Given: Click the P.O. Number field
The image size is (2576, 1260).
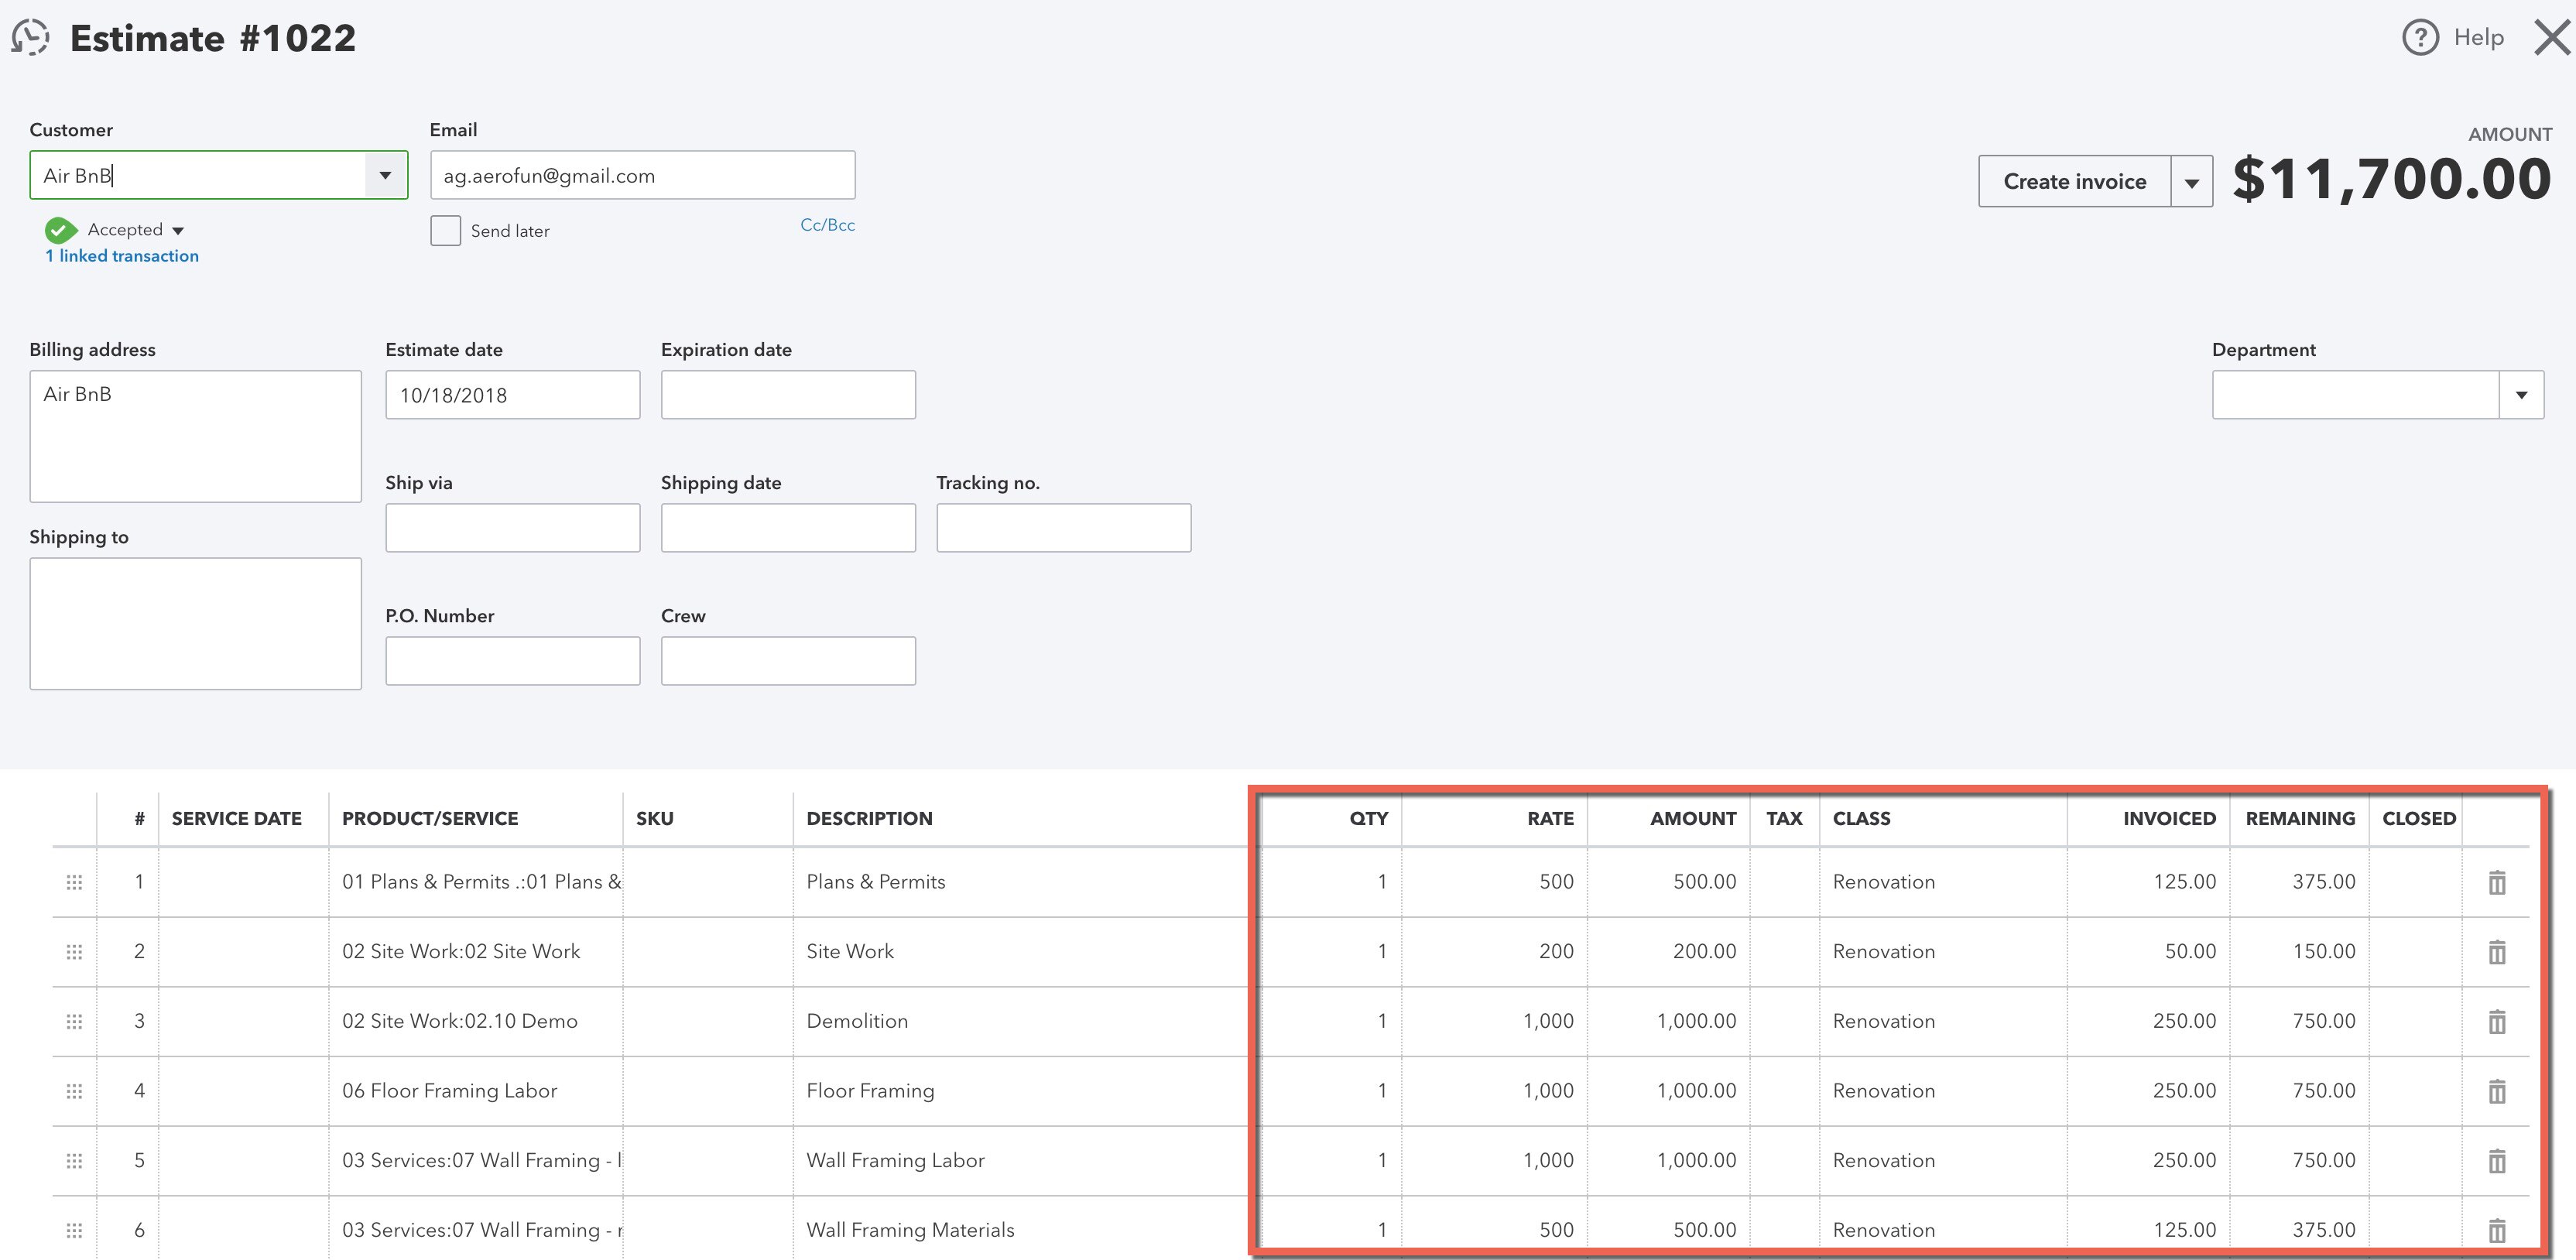Looking at the screenshot, I should (x=512, y=660).
